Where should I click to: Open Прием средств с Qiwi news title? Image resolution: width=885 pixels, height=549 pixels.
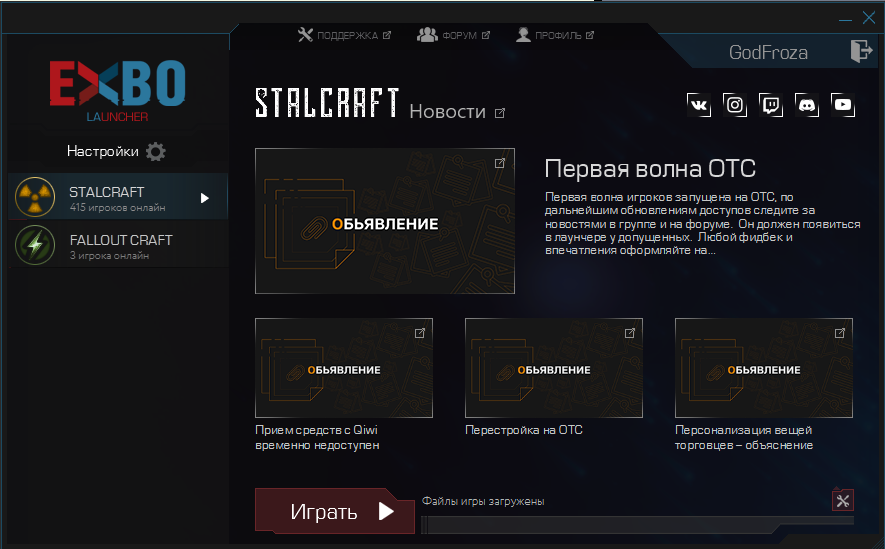point(317,437)
